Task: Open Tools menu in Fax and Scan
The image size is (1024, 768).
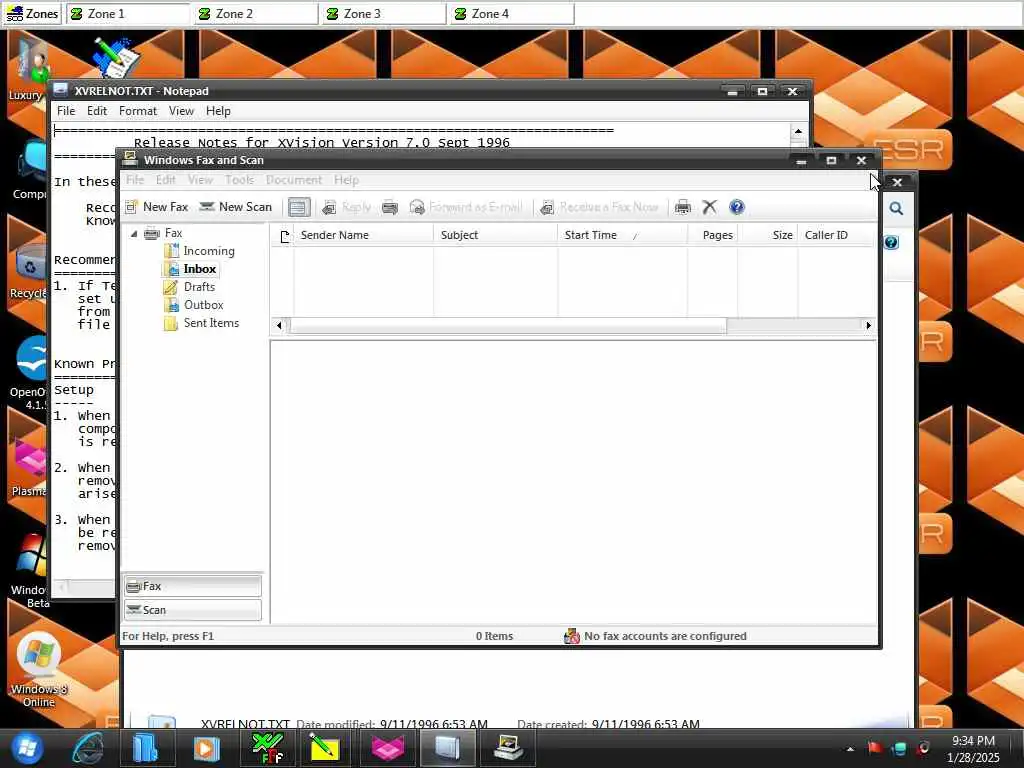Action: coord(239,180)
